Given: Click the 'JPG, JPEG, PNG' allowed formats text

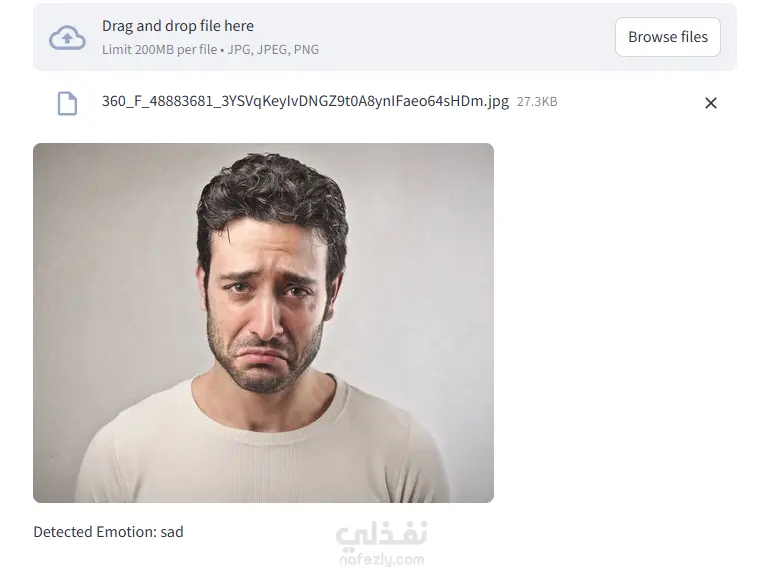Looking at the screenshot, I should [x=273, y=50].
